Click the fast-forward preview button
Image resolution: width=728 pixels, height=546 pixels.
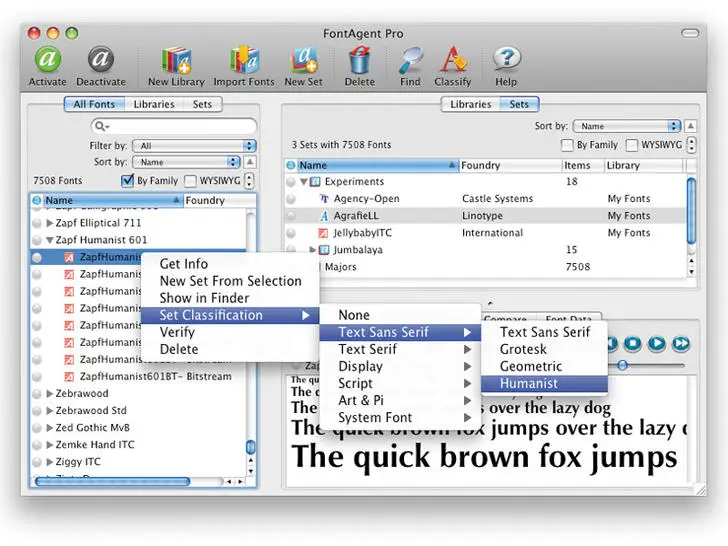pos(681,344)
